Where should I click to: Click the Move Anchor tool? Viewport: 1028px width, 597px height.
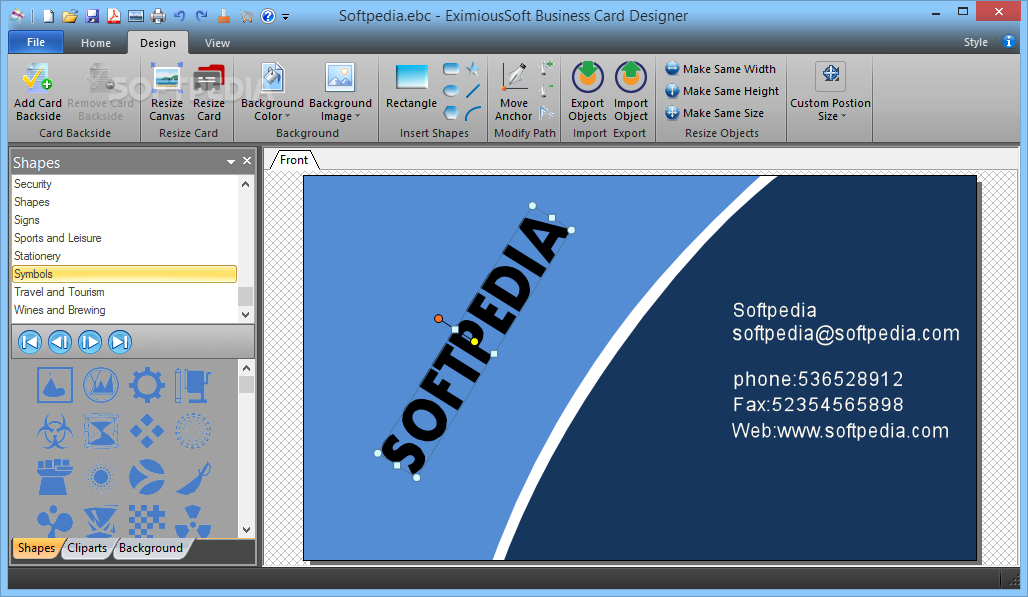(514, 92)
